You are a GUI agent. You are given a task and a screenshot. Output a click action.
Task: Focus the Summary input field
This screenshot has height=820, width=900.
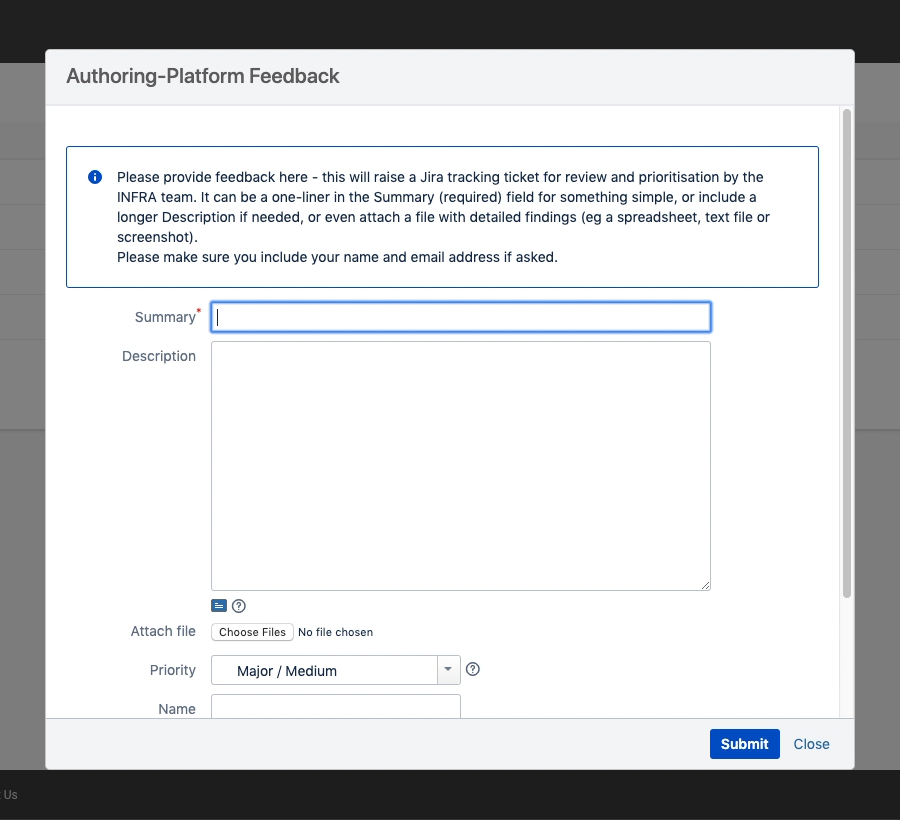[461, 317]
